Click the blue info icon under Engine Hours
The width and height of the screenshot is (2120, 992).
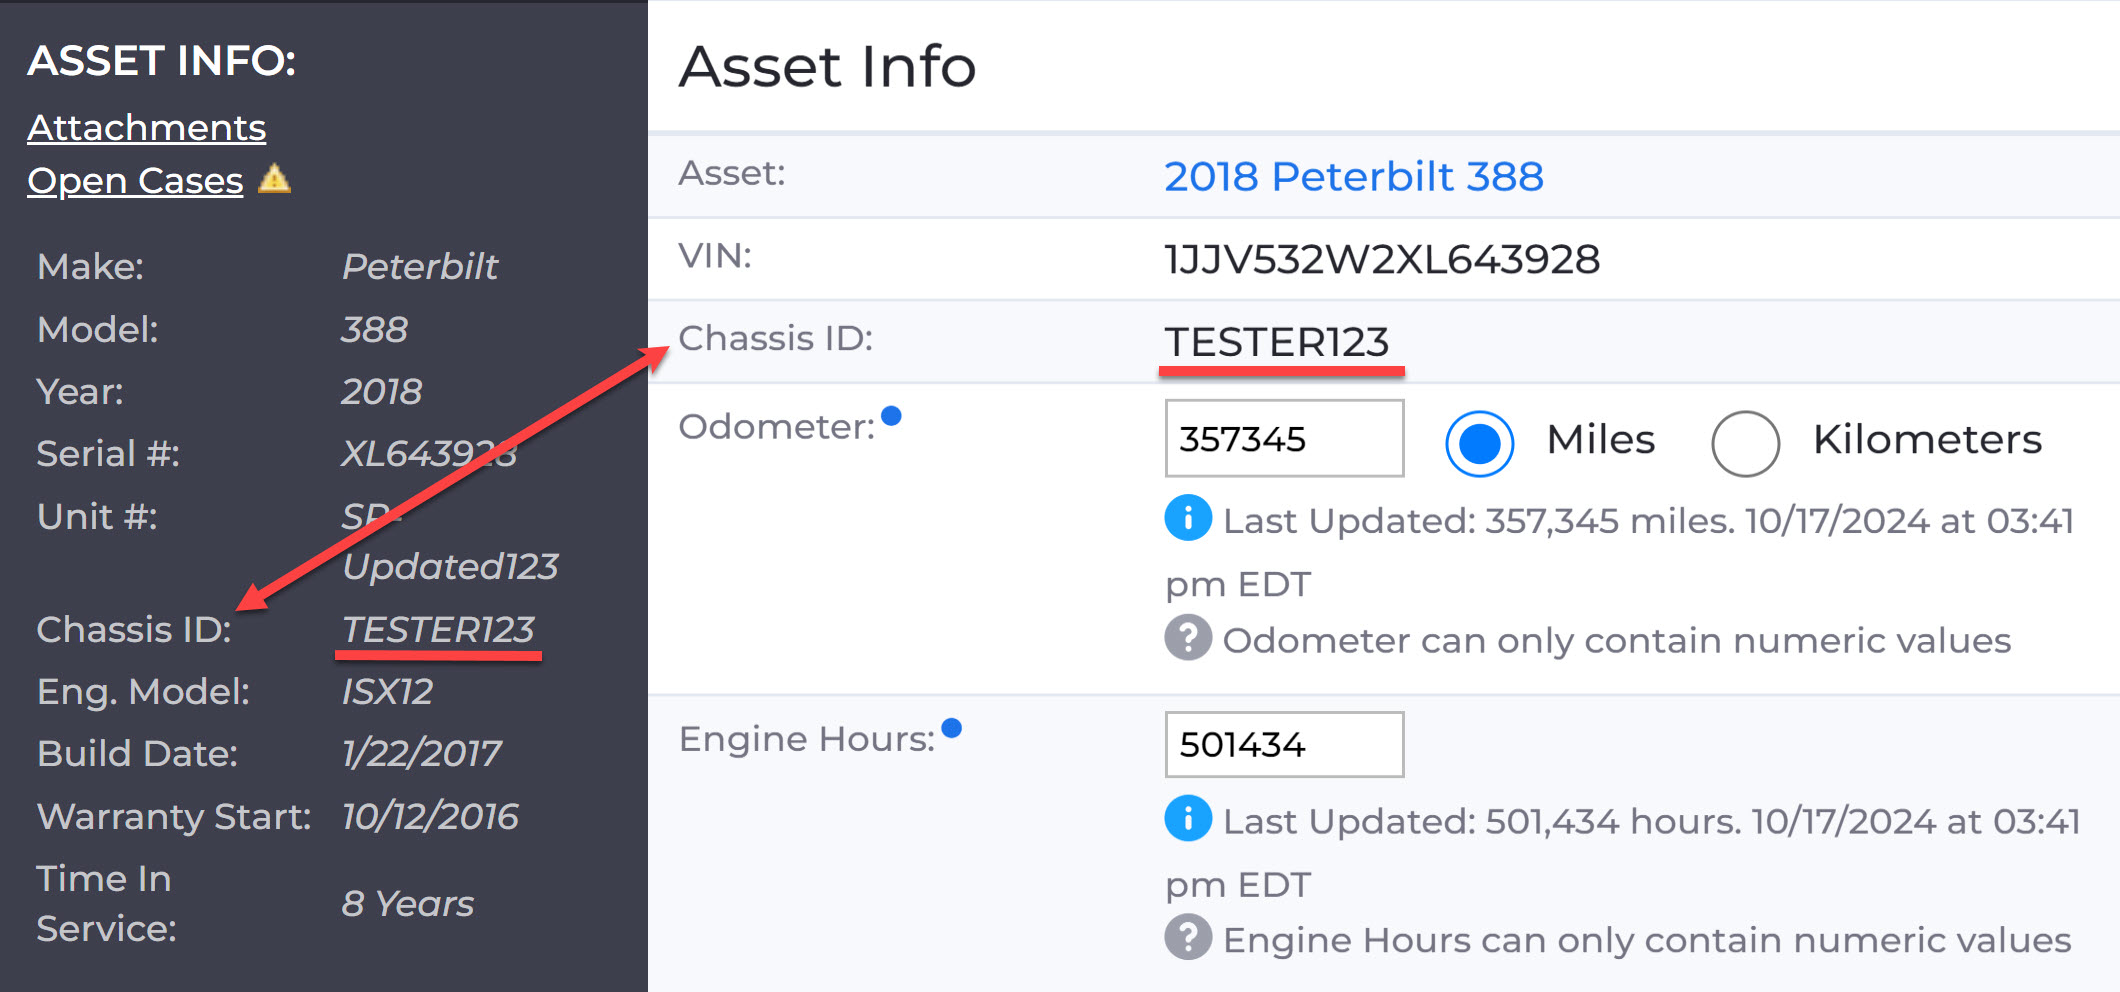pos(1188,819)
